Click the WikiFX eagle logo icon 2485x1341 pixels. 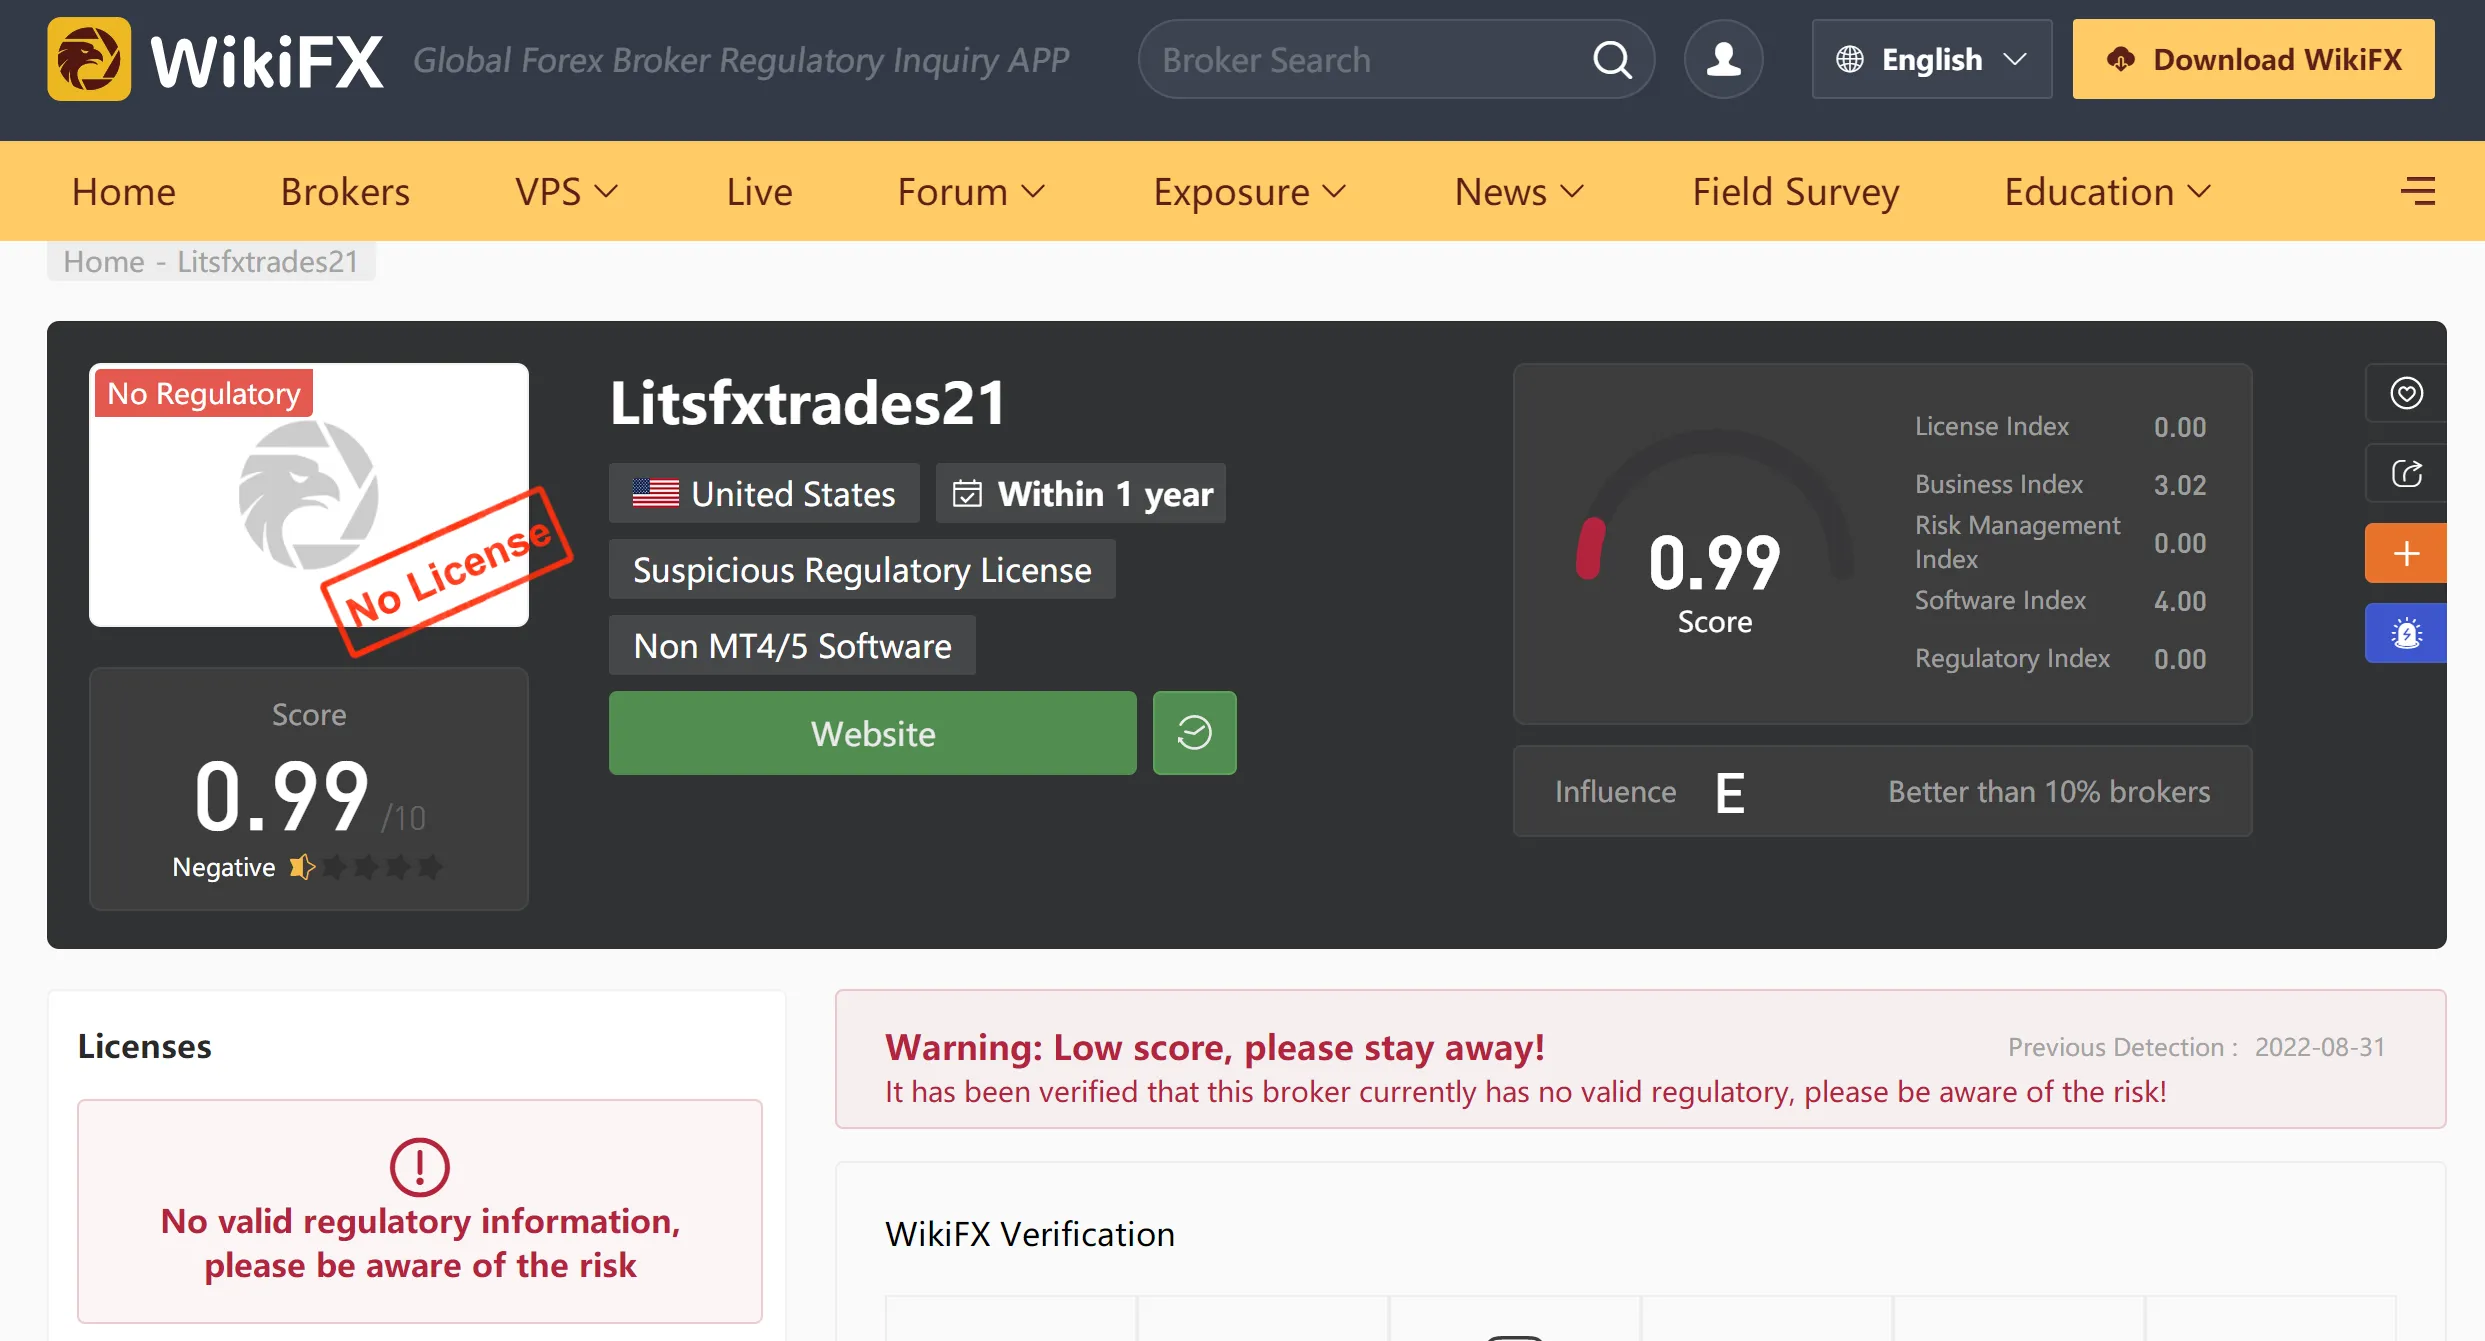pos(89,59)
